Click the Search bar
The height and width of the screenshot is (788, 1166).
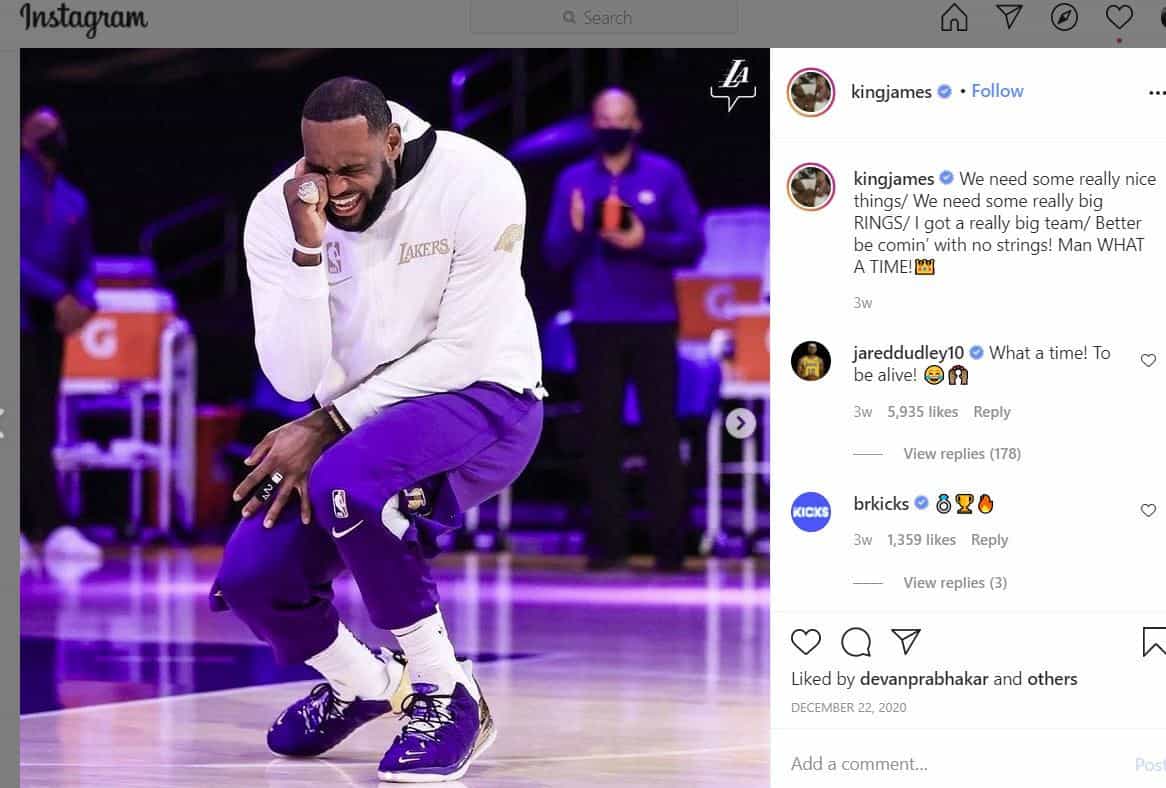tap(603, 18)
